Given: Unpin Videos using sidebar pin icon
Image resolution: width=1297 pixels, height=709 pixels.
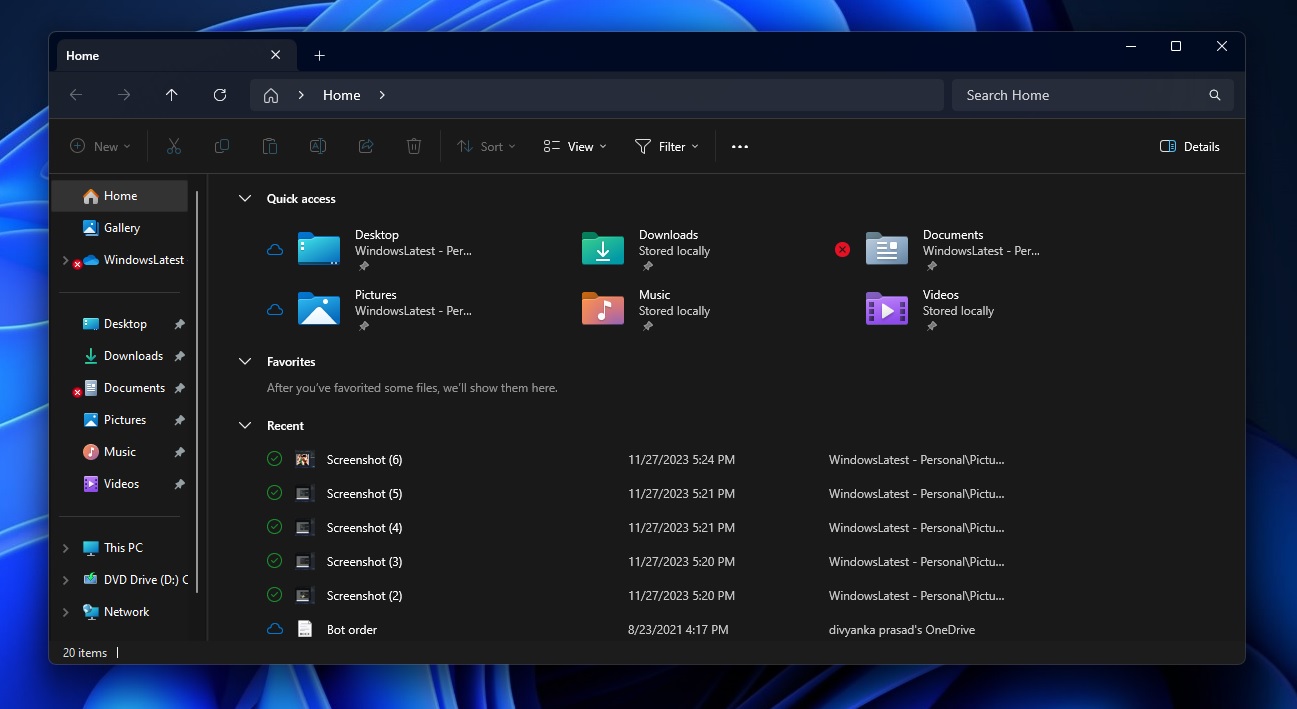Looking at the screenshot, I should click(179, 484).
